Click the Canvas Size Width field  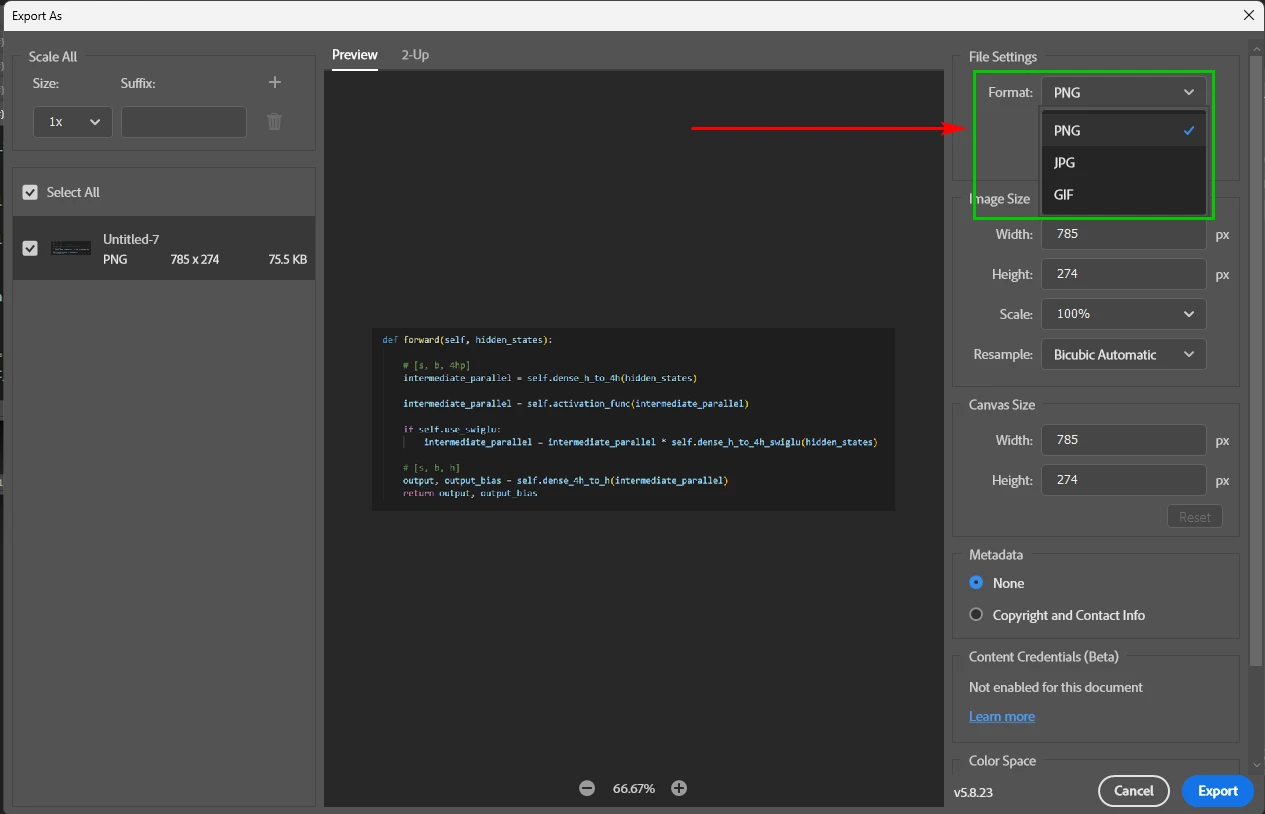(x=1124, y=440)
